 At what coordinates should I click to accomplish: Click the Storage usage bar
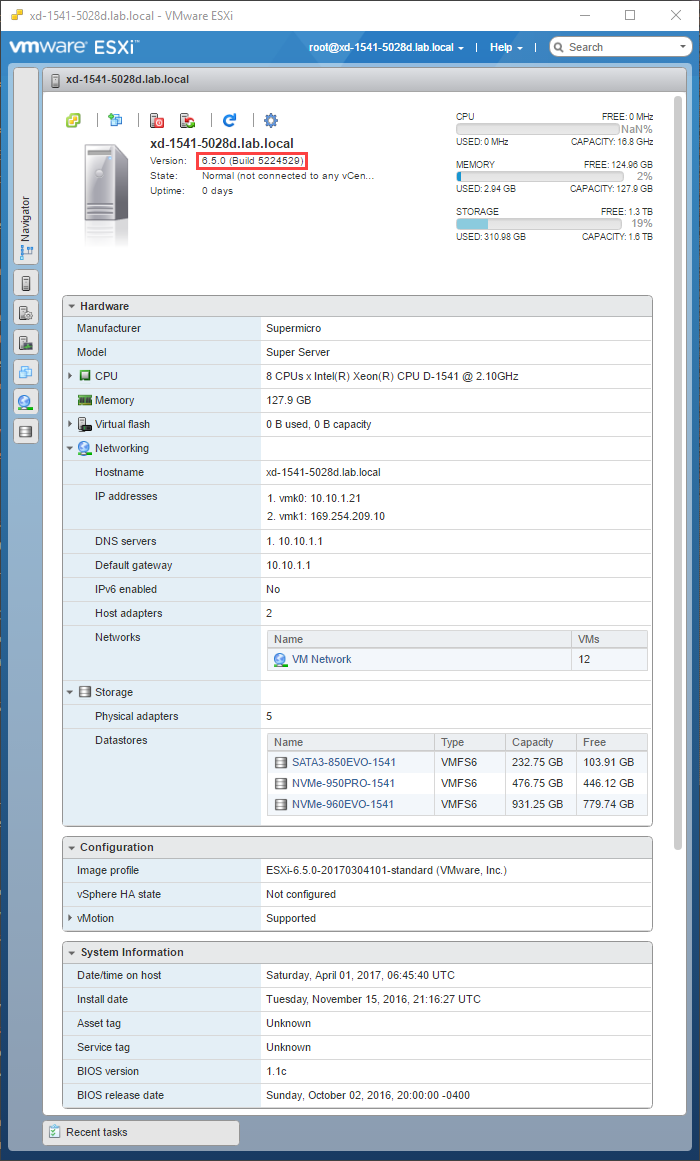click(x=538, y=224)
